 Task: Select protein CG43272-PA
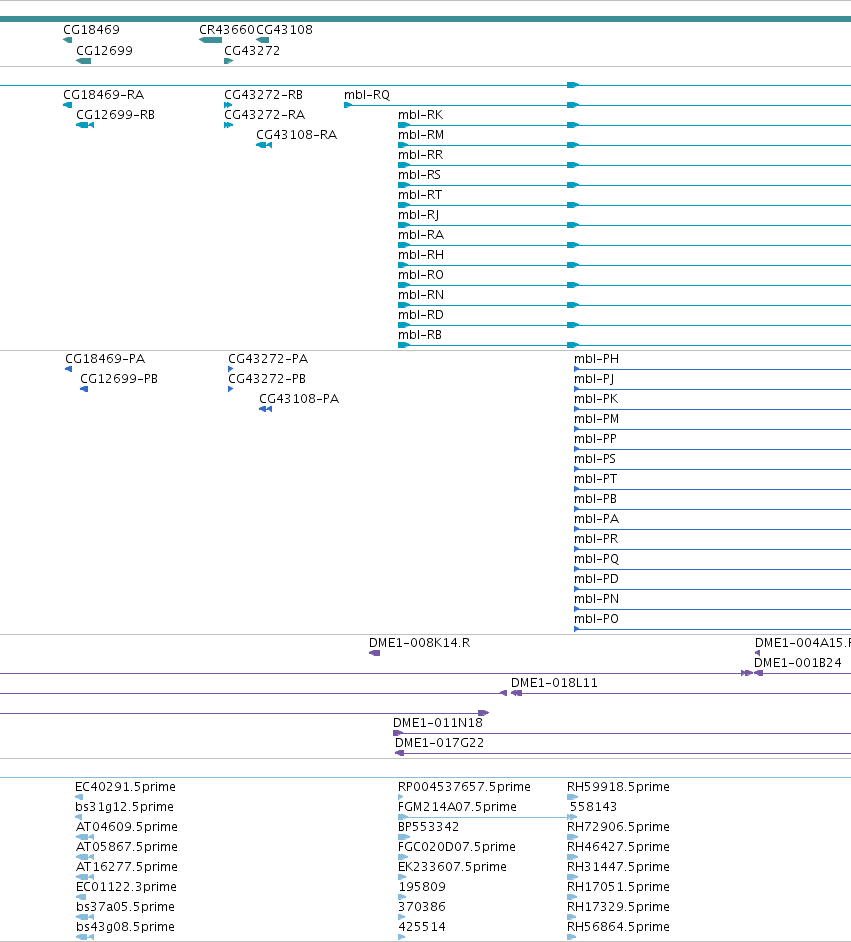[x=268, y=359]
